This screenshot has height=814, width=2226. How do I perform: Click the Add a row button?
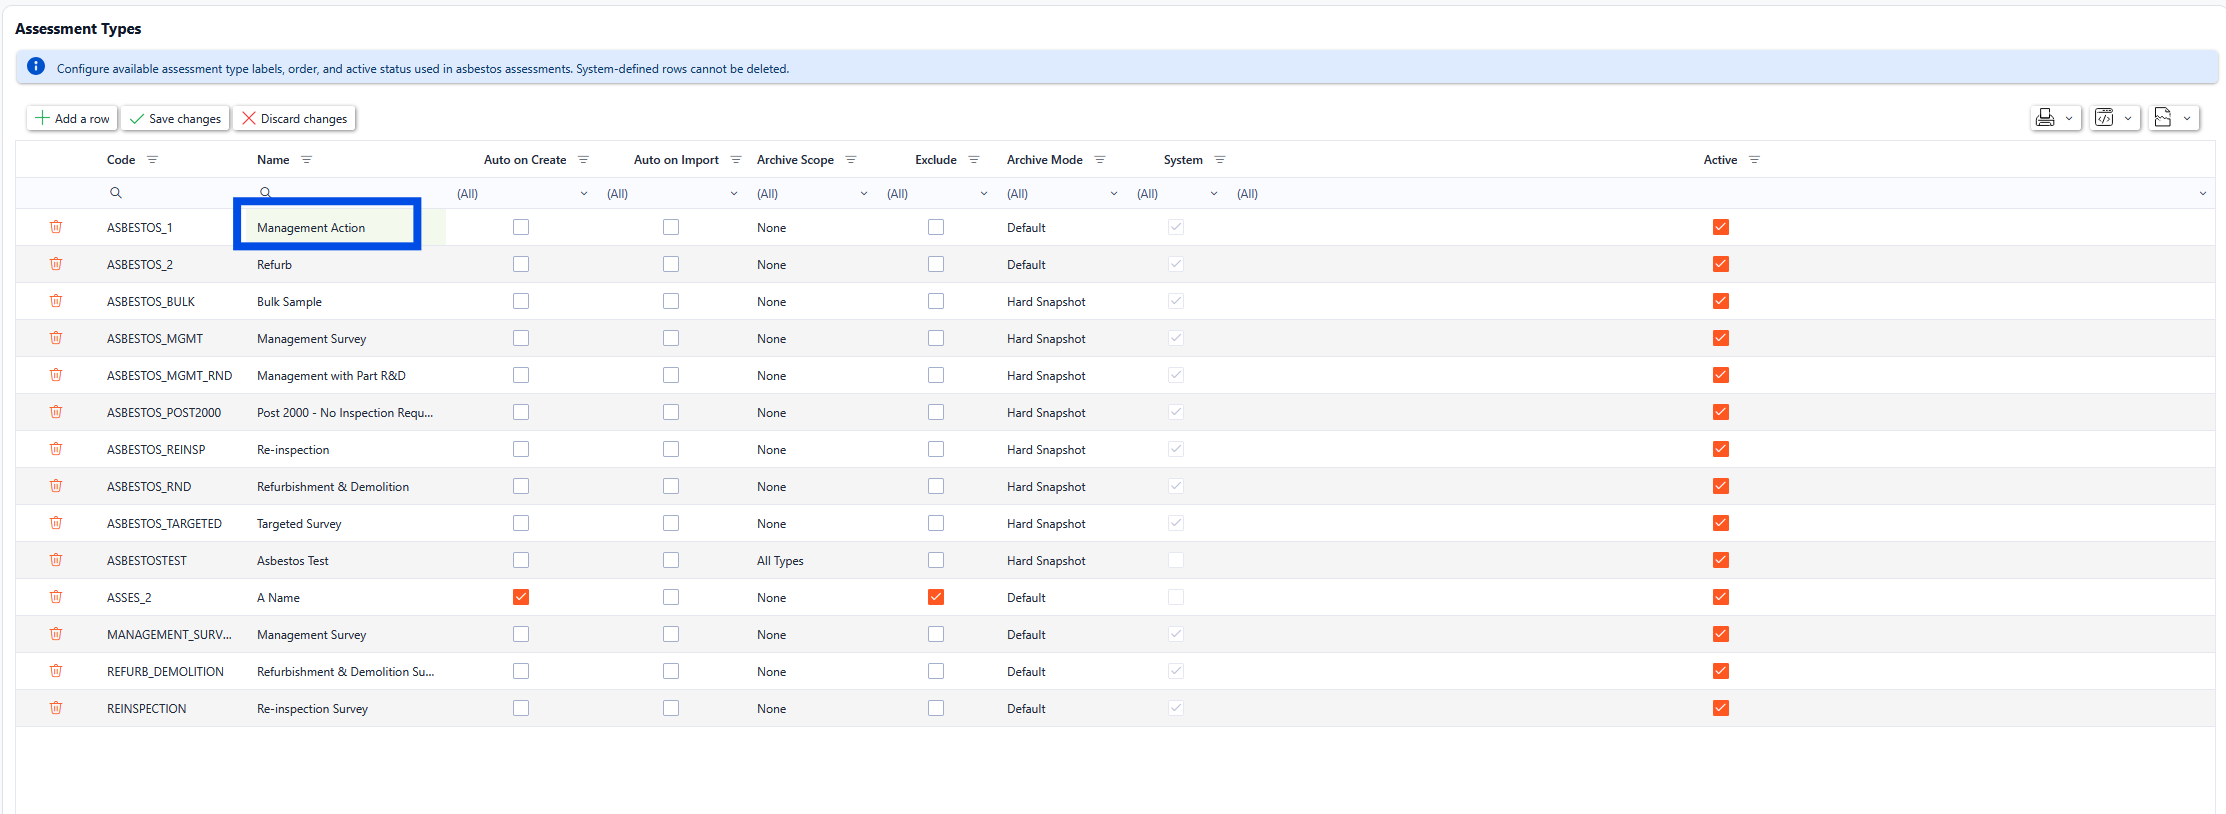(72, 118)
